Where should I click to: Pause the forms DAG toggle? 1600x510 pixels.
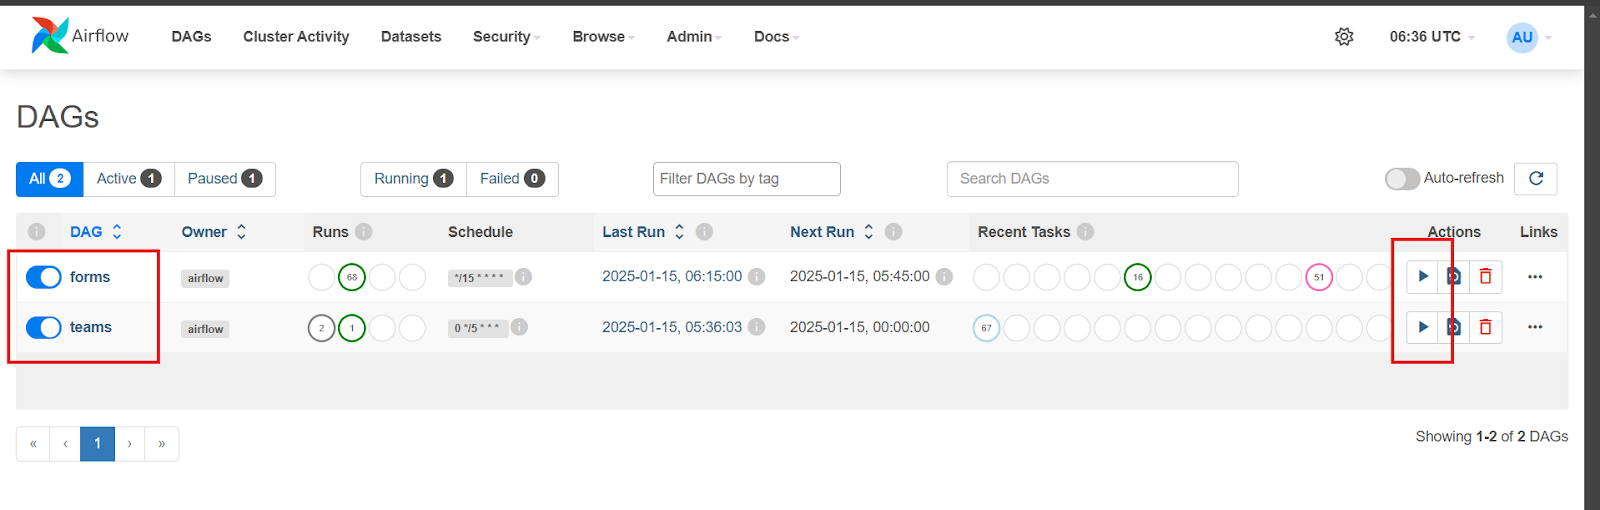tap(44, 277)
